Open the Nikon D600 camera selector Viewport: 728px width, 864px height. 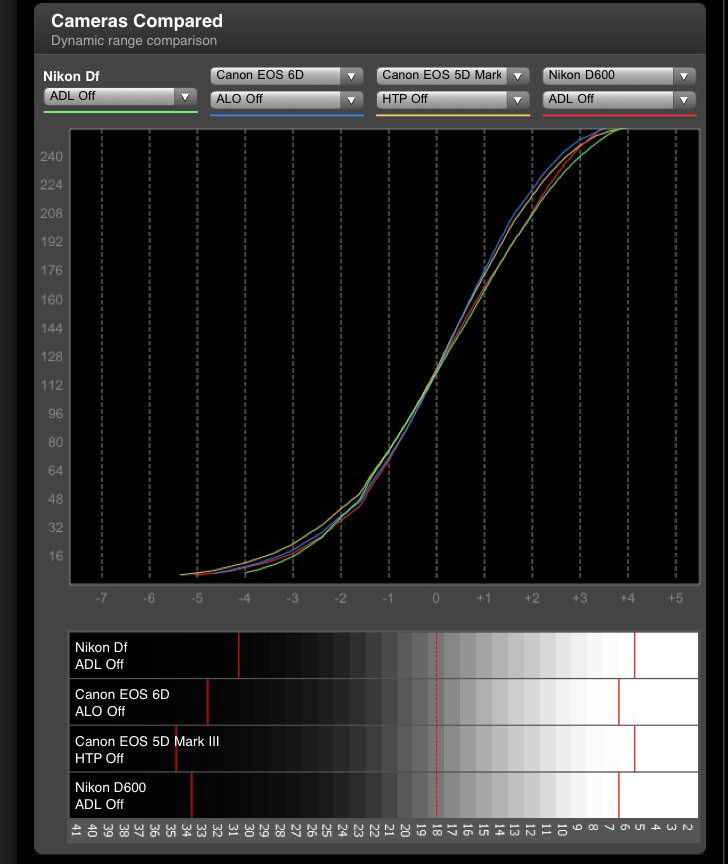[618, 76]
